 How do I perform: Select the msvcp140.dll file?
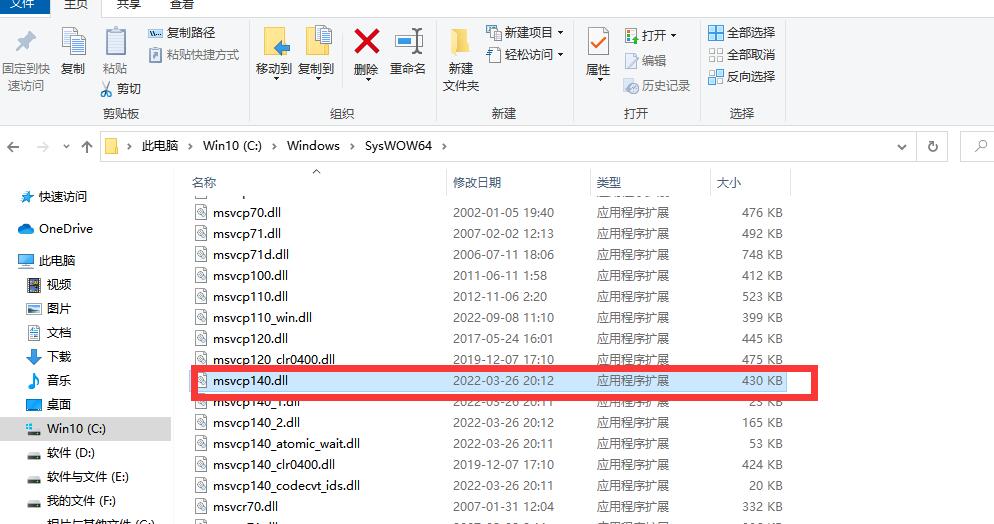(x=488, y=381)
